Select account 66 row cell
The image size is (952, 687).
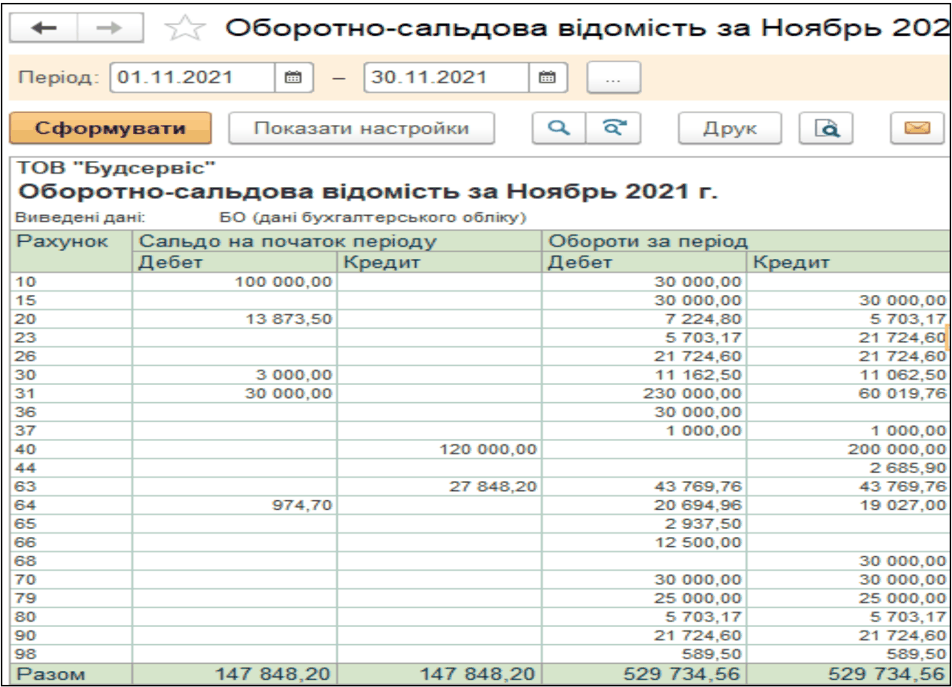coord(71,543)
